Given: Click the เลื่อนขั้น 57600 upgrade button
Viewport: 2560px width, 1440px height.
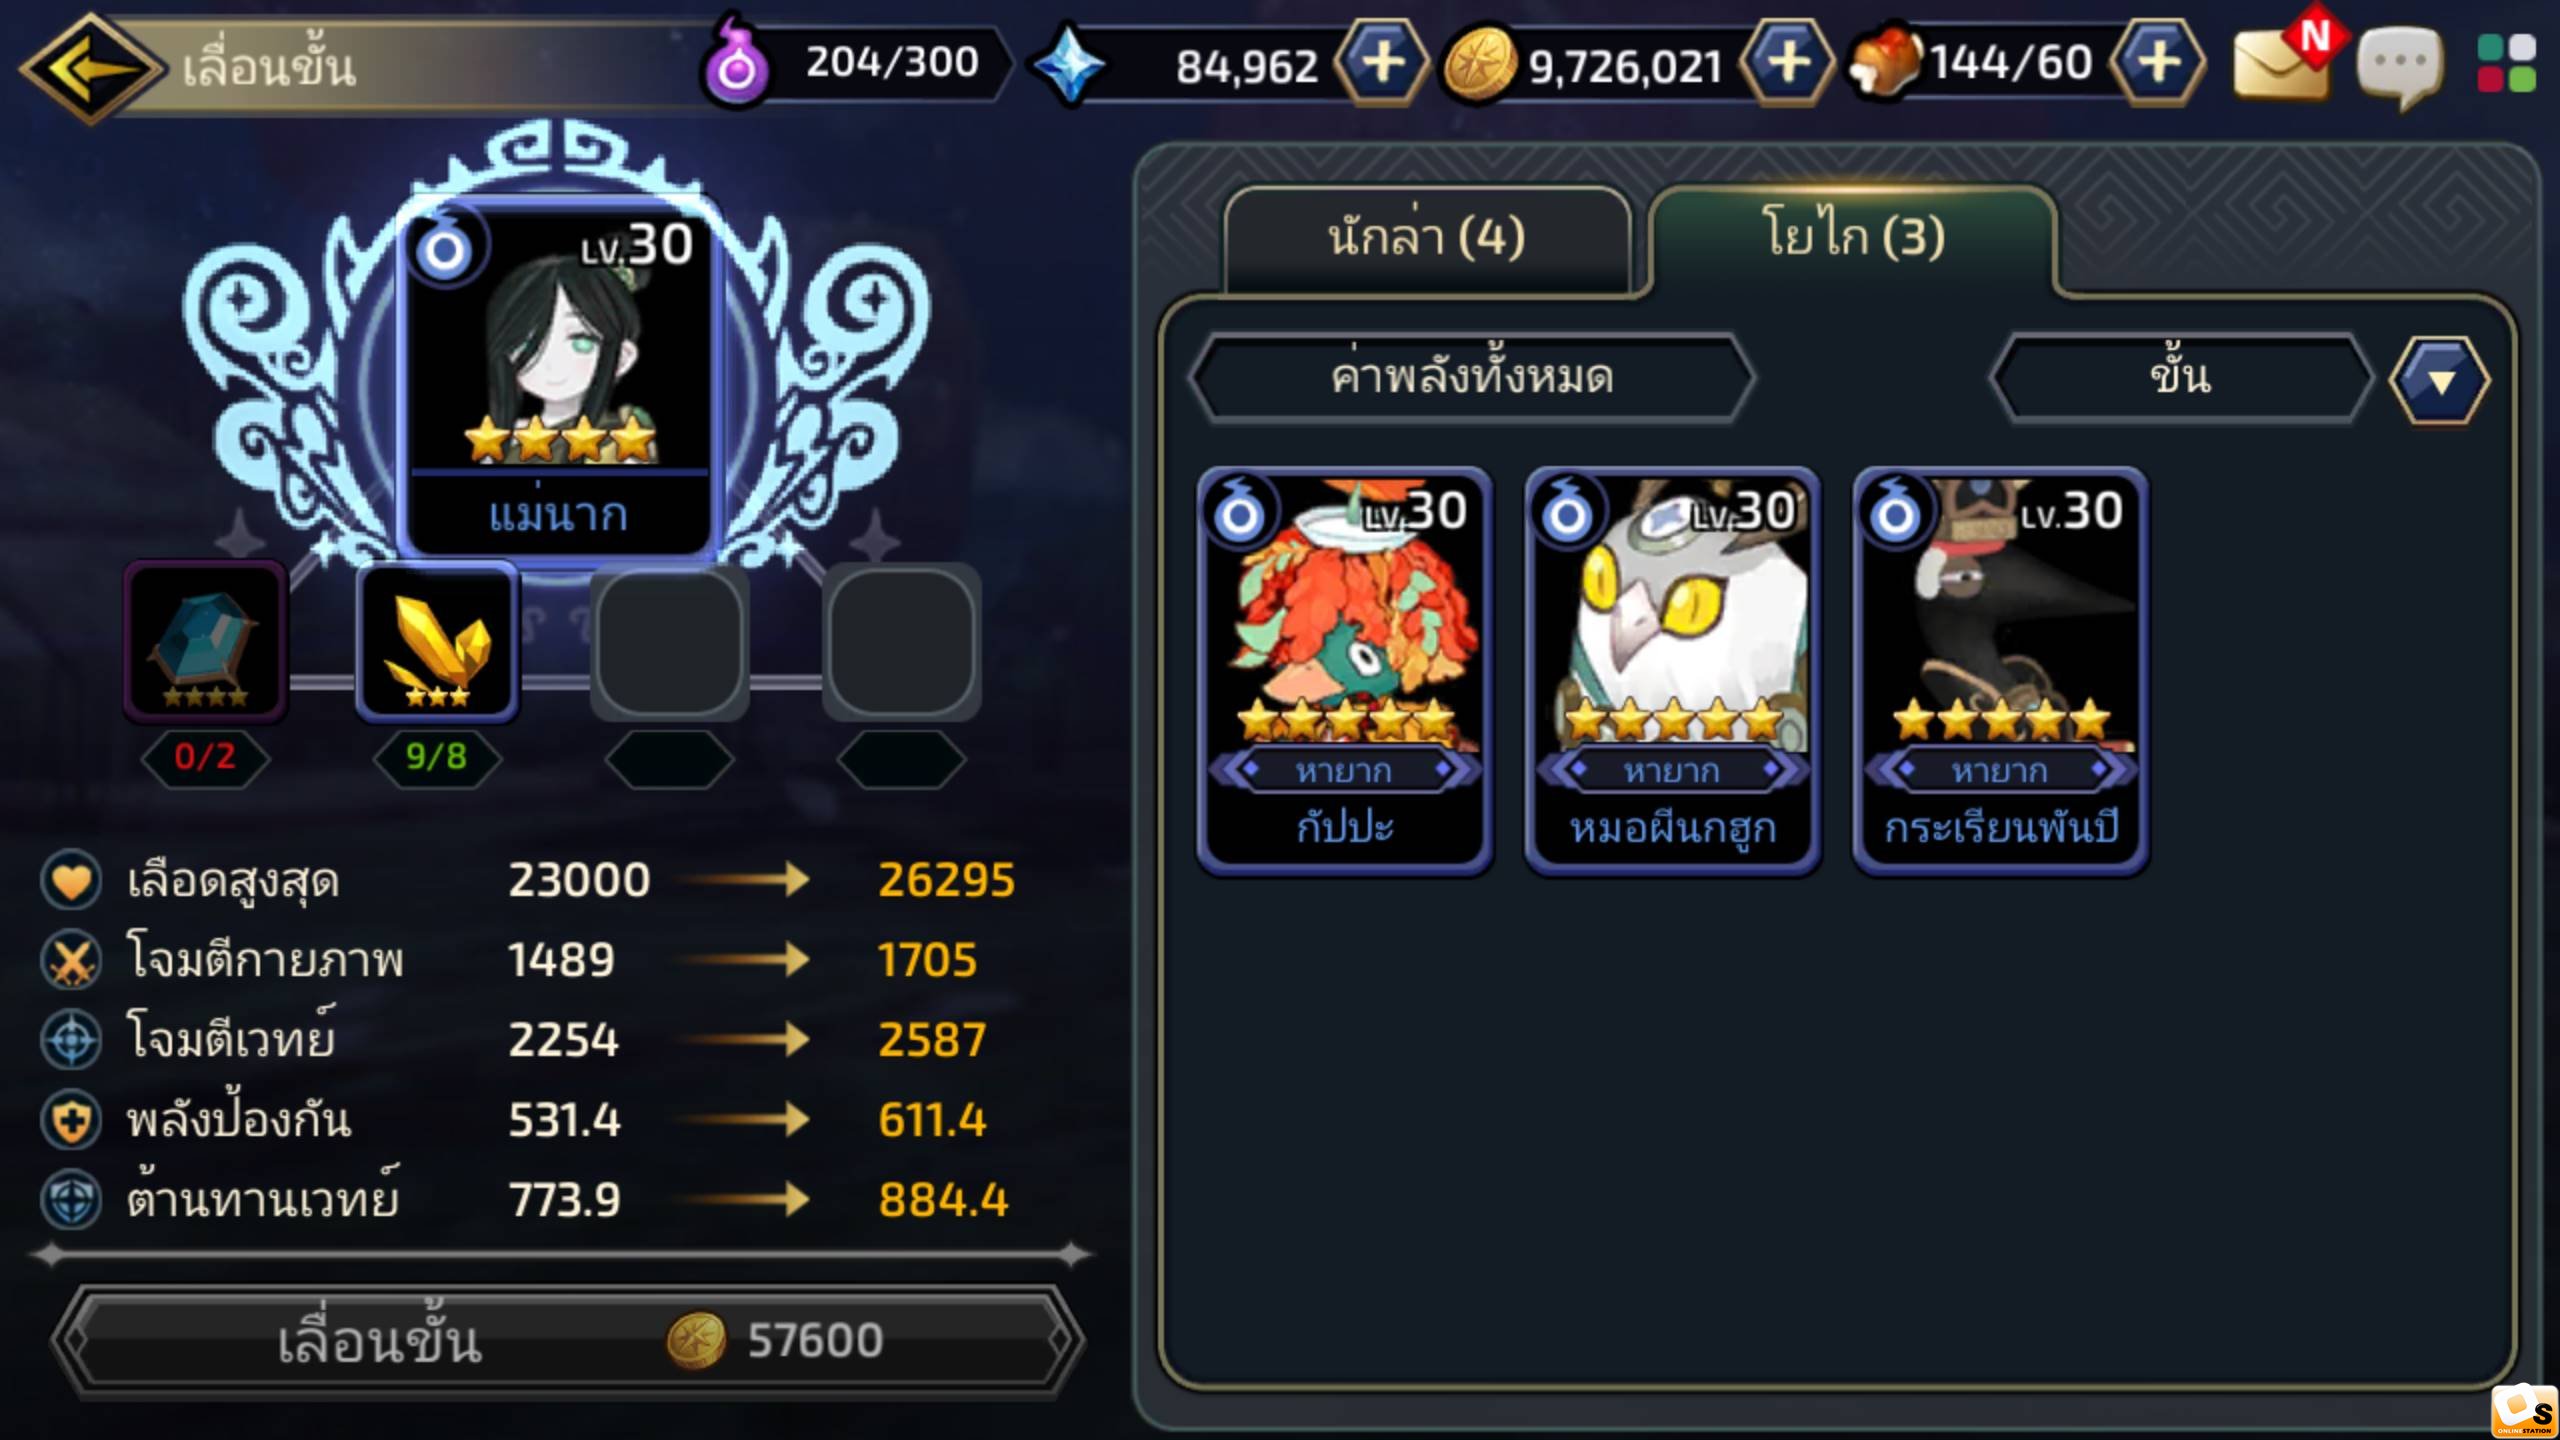Looking at the screenshot, I should (x=567, y=1340).
